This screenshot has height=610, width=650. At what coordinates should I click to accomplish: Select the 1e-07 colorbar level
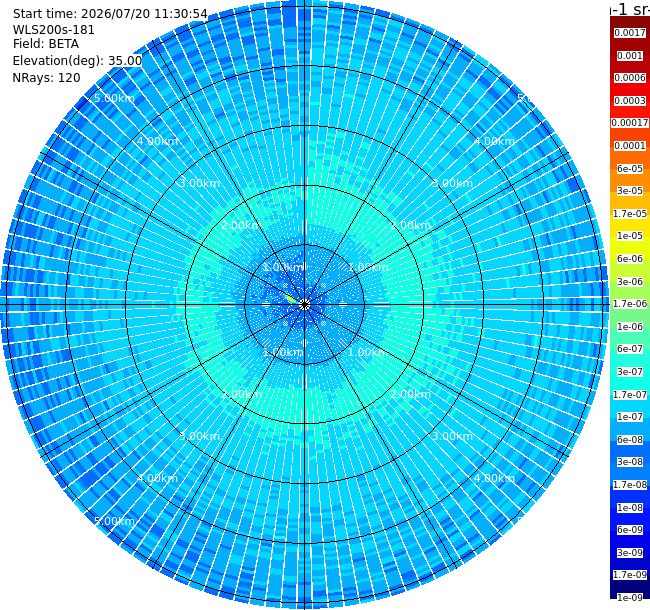tap(630, 417)
